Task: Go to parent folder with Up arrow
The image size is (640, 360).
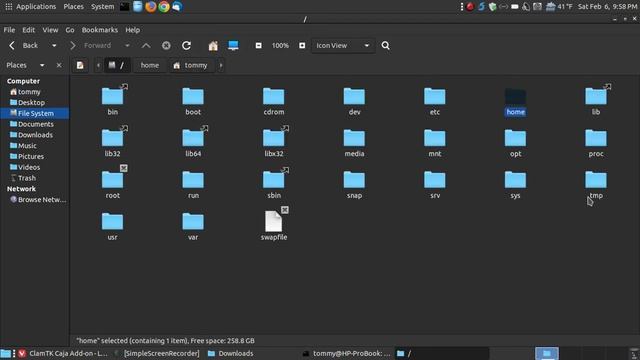Action: point(146,46)
